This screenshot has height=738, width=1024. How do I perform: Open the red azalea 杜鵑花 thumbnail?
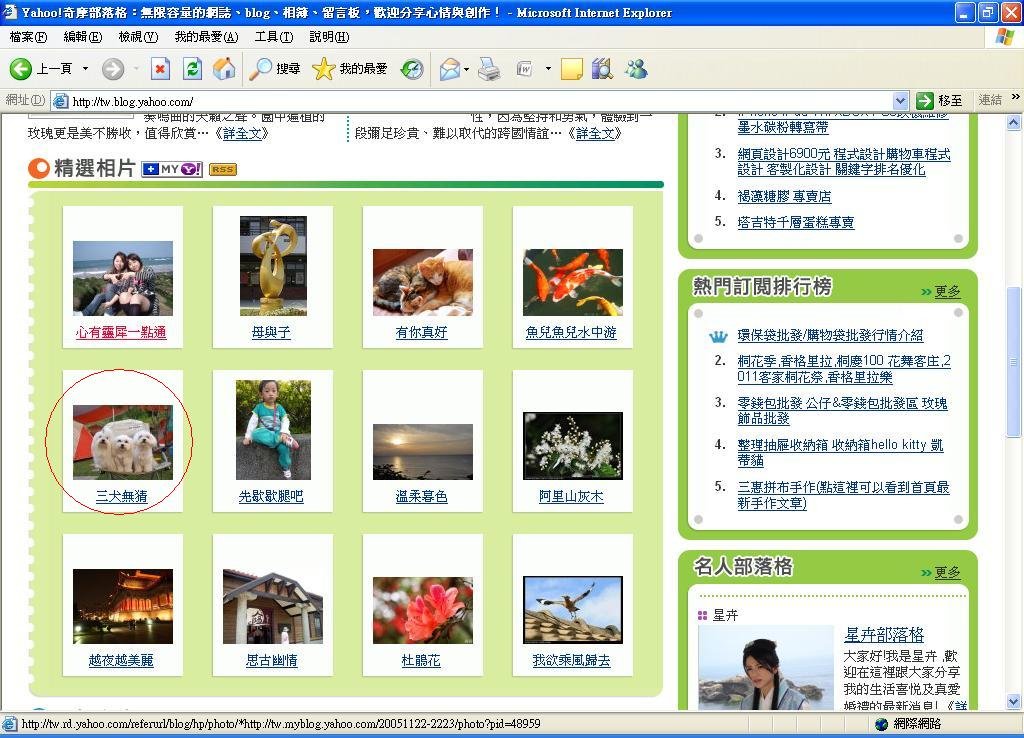pyautogui.click(x=423, y=610)
